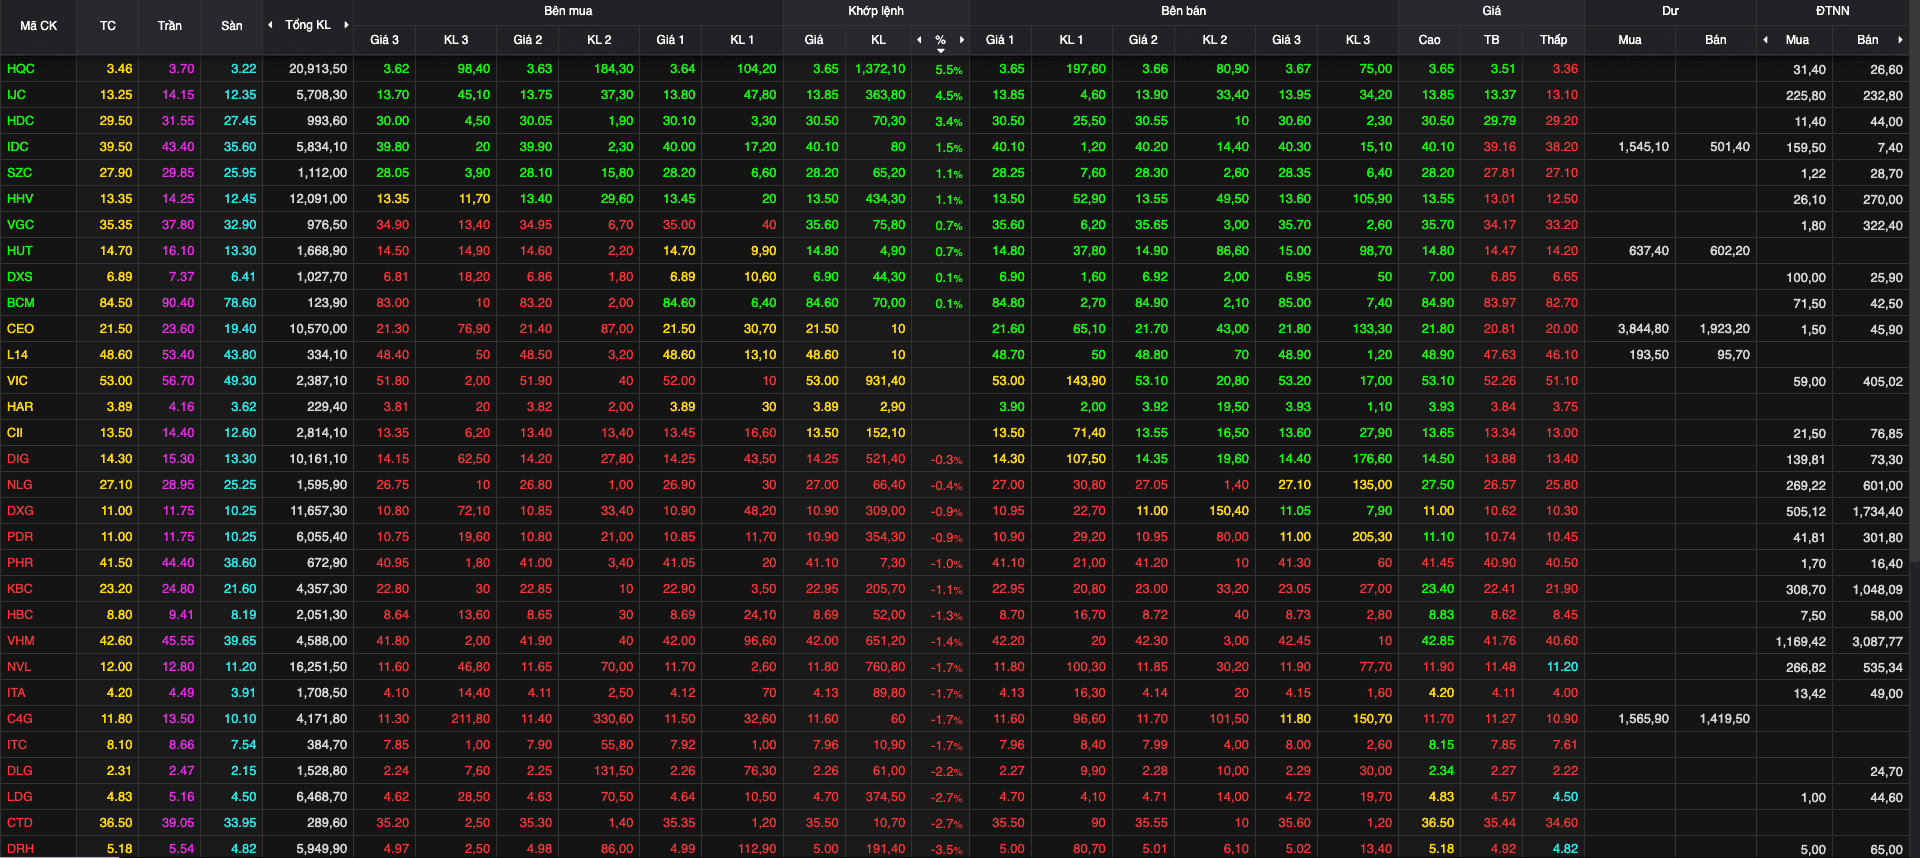
Task: Open CTD ticker symbol
Action: (20, 823)
